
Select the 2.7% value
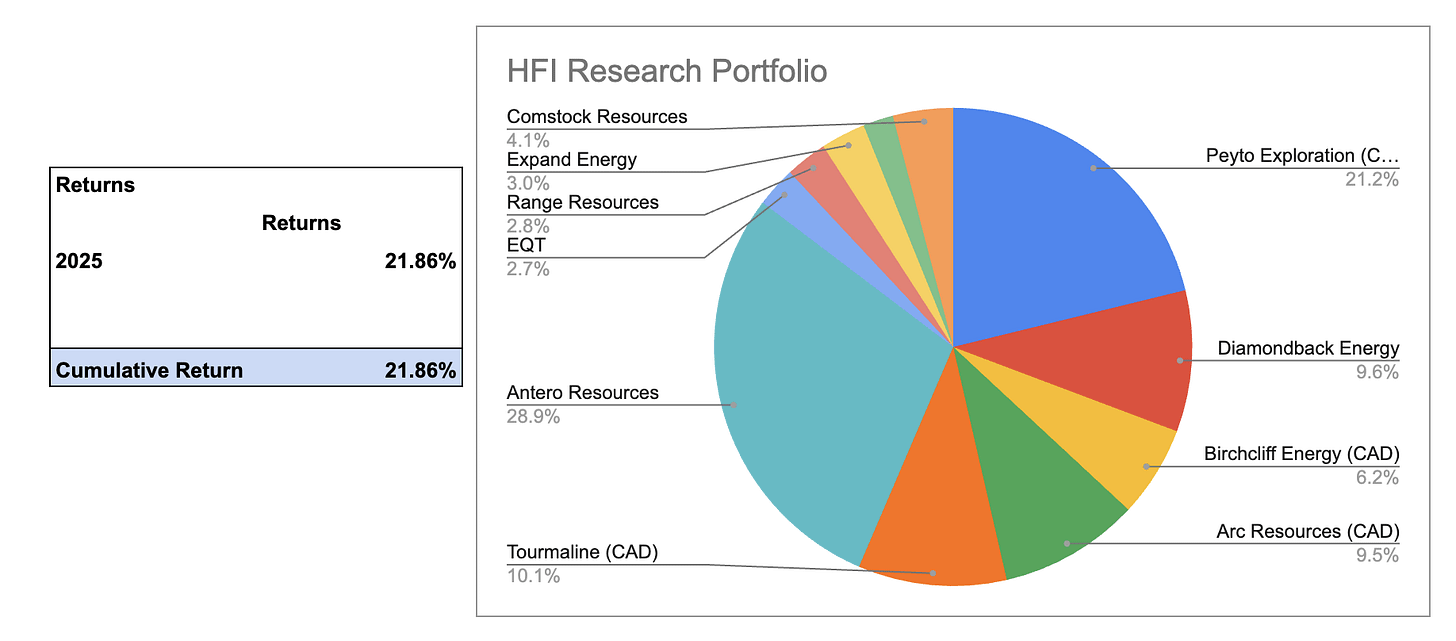click(x=528, y=269)
